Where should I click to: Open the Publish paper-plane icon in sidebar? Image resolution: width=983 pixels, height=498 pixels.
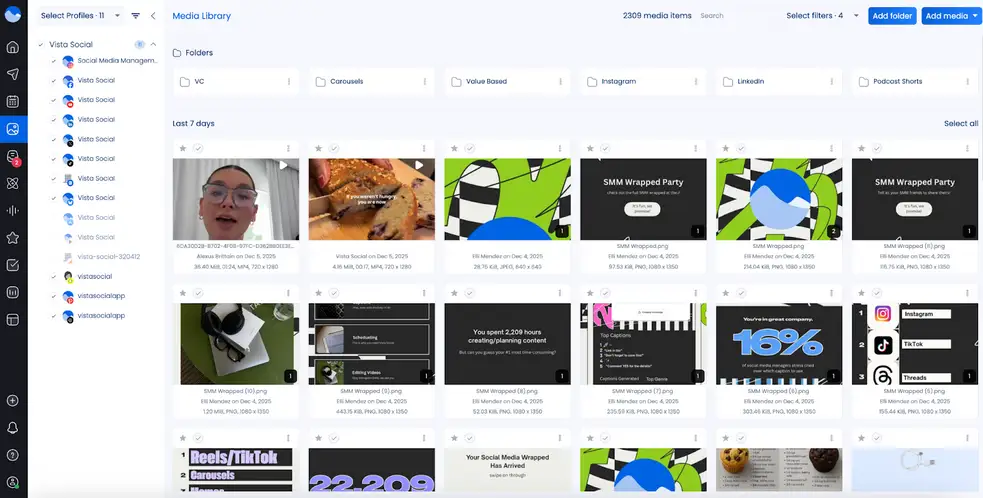13,74
